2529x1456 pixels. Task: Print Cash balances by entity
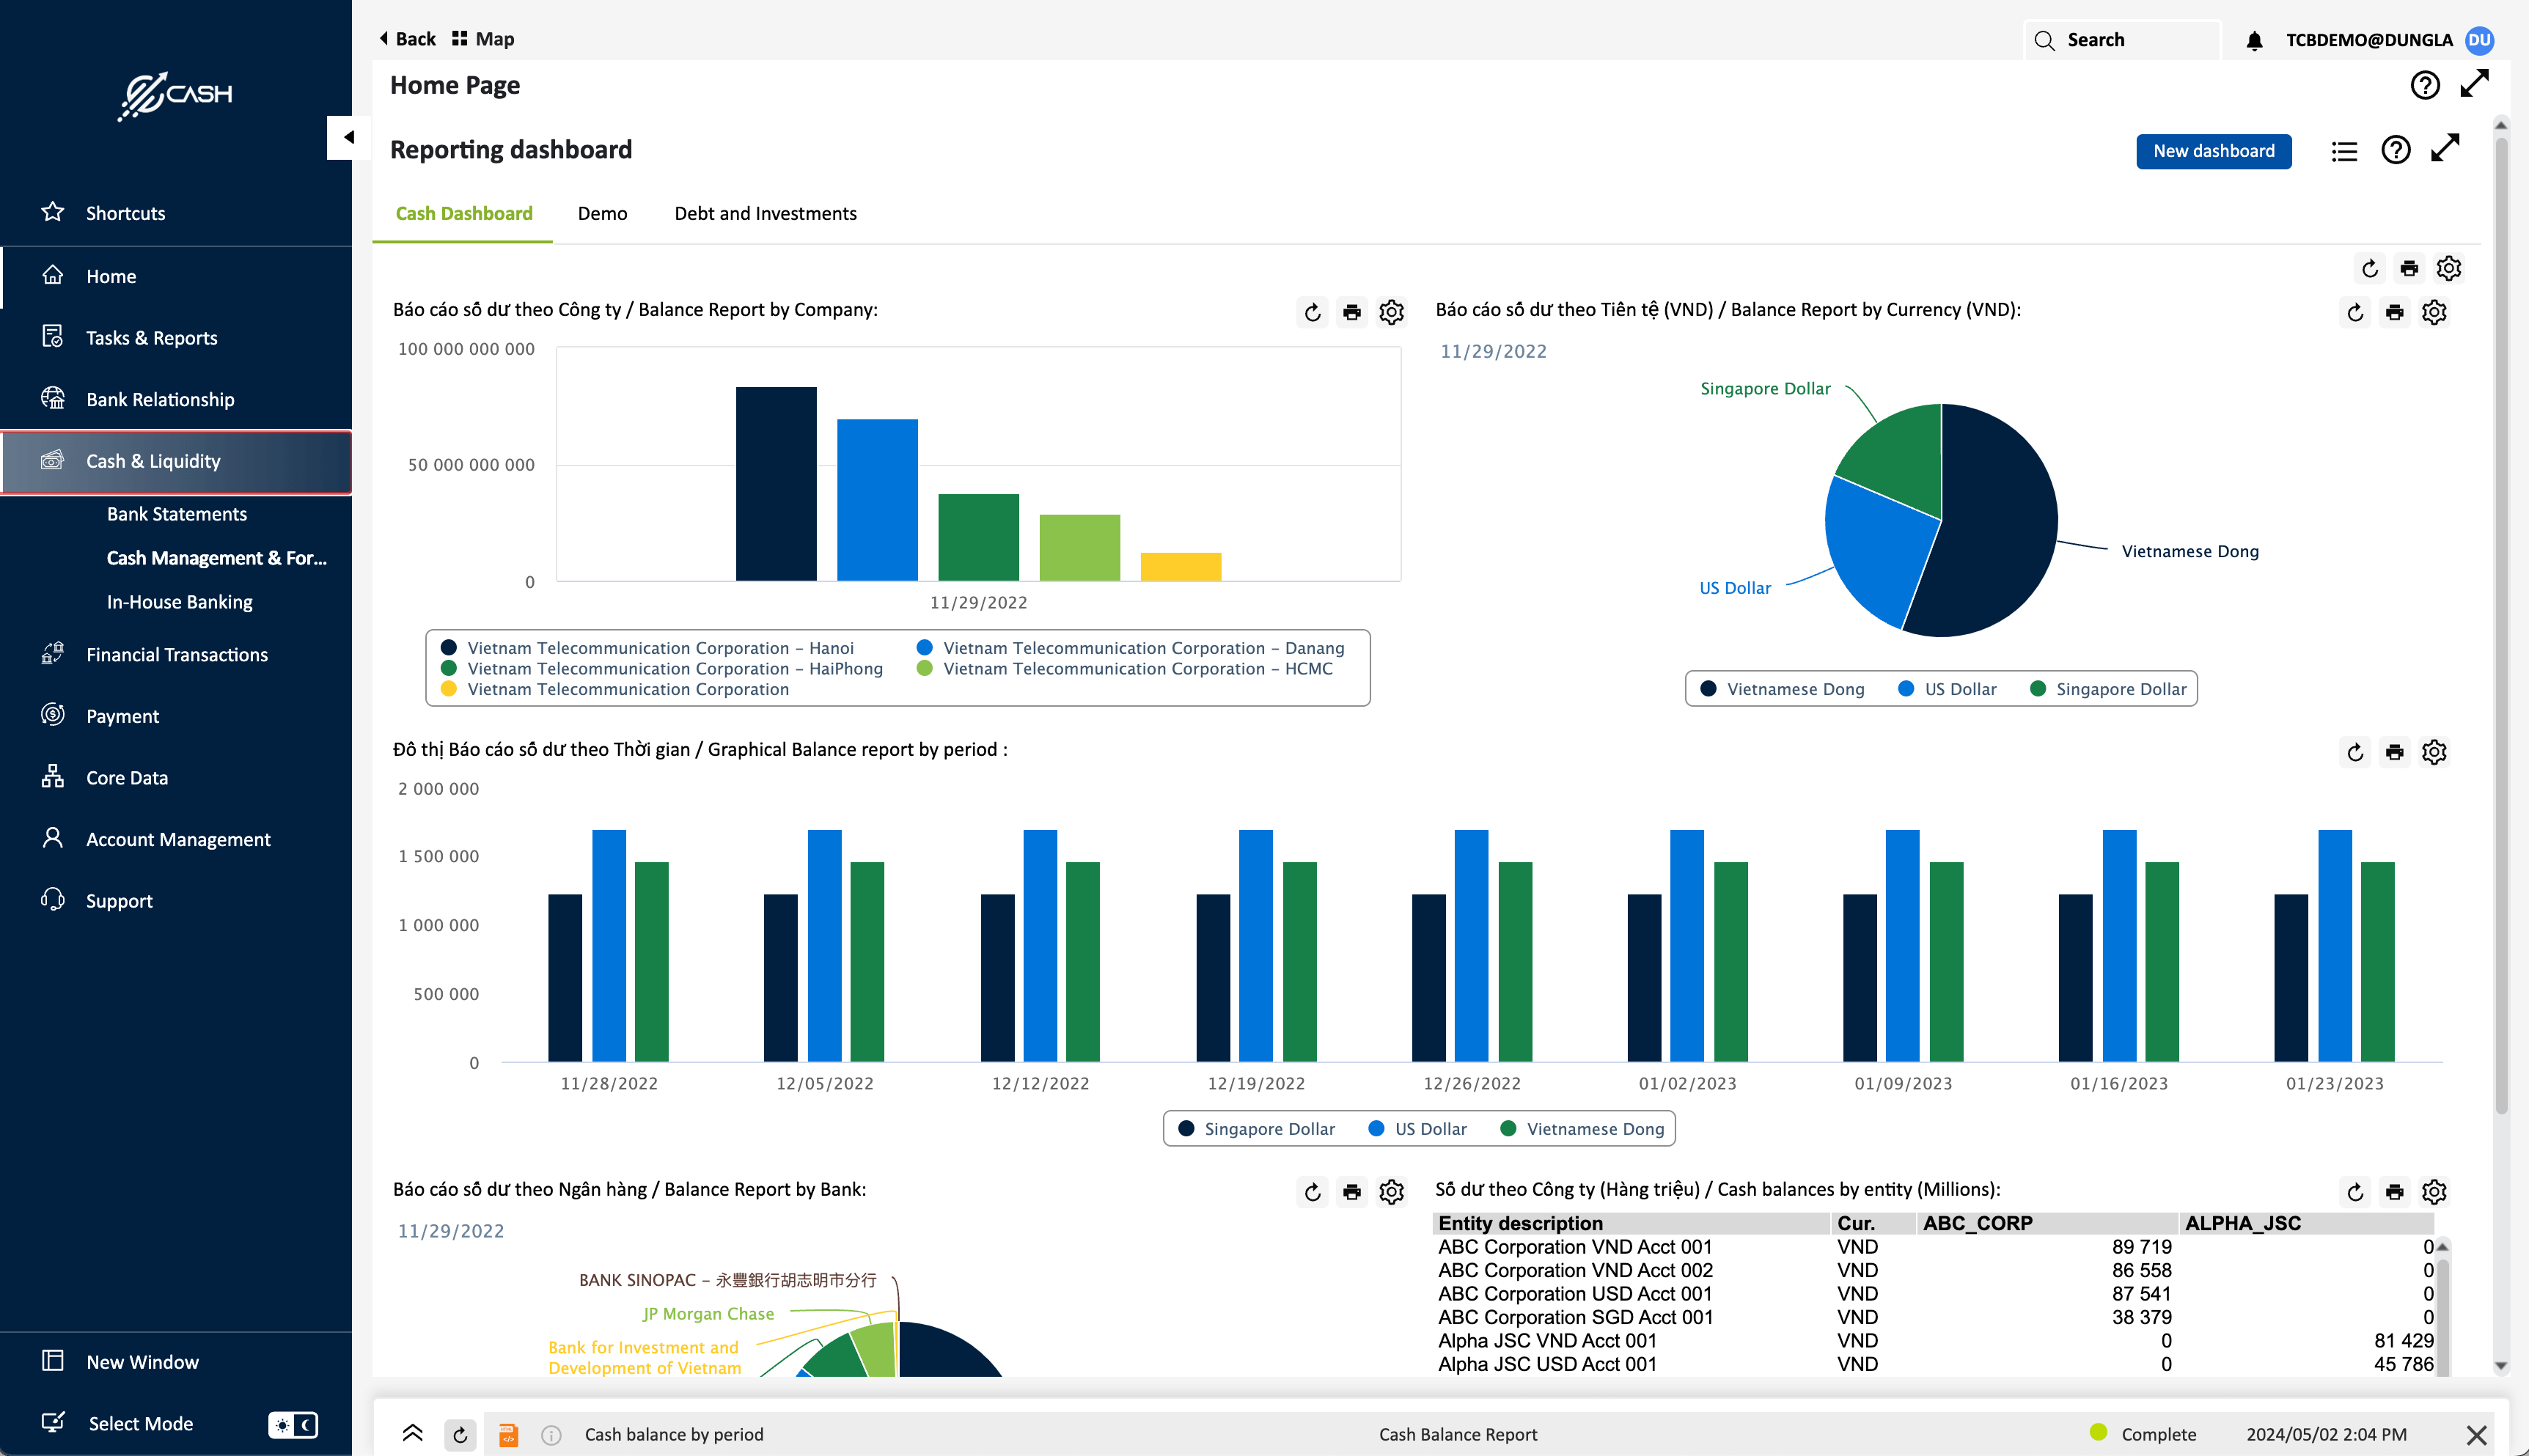(2394, 1192)
